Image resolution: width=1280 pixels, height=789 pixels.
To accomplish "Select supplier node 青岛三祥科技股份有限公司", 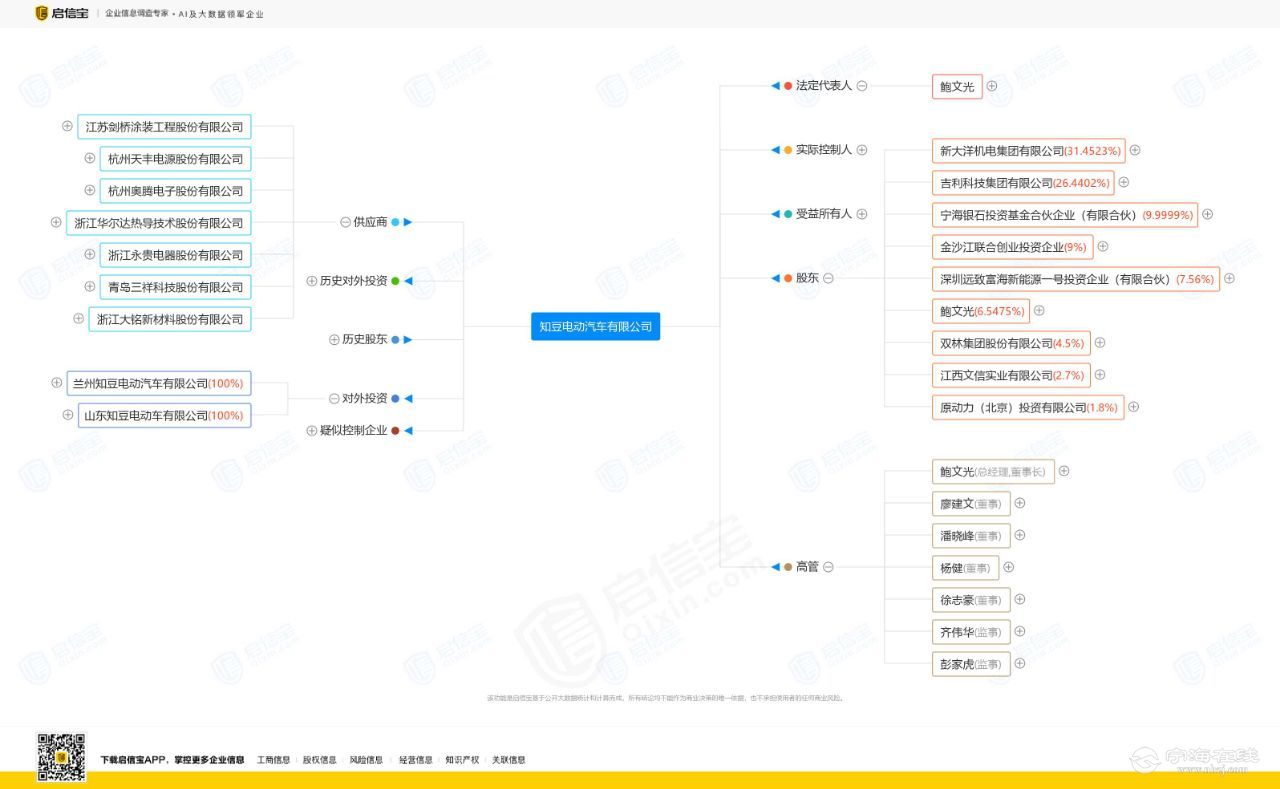I will point(175,287).
